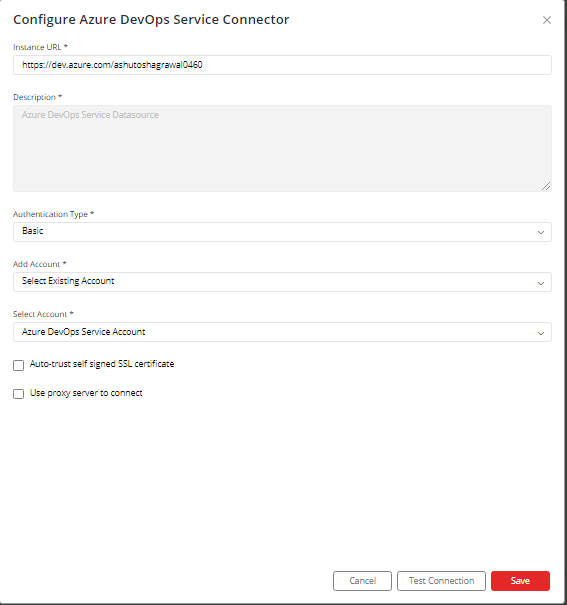Save the connector configuration
The width and height of the screenshot is (567, 605).
point(520,581)
